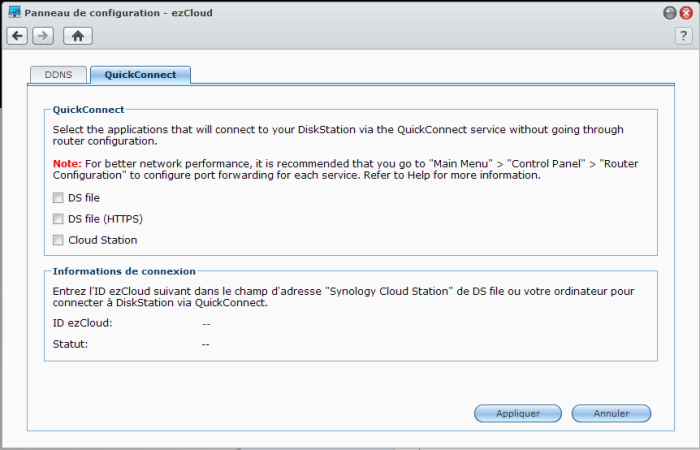This screenshot has height=450, width=700.
Task: Go to the control panel home icon
Action: tap(78, 36)
